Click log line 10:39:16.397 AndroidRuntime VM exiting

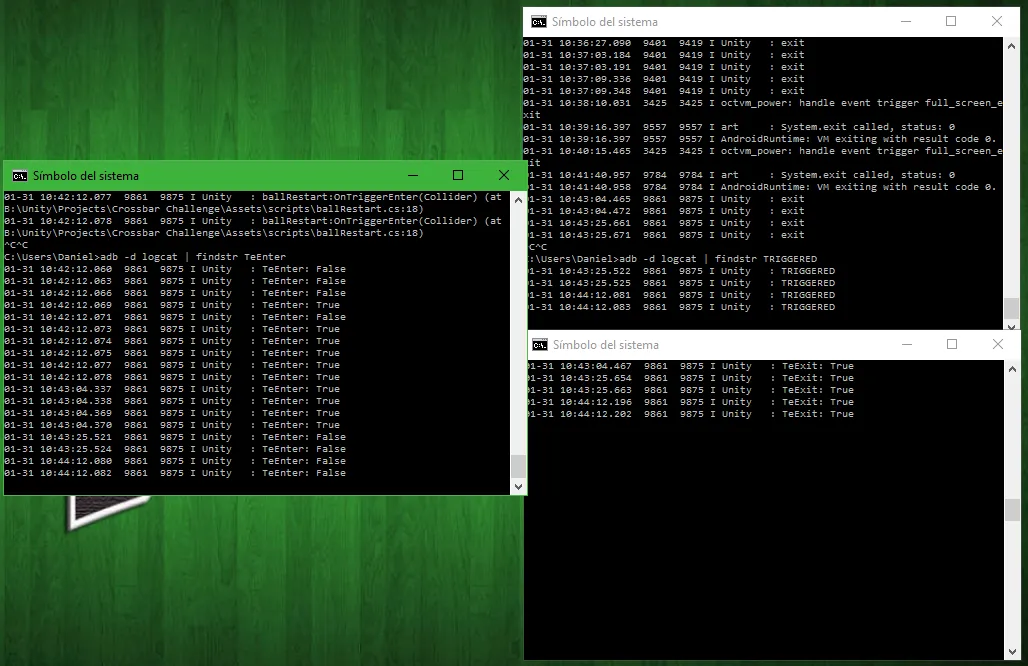[x=760, y=139]
